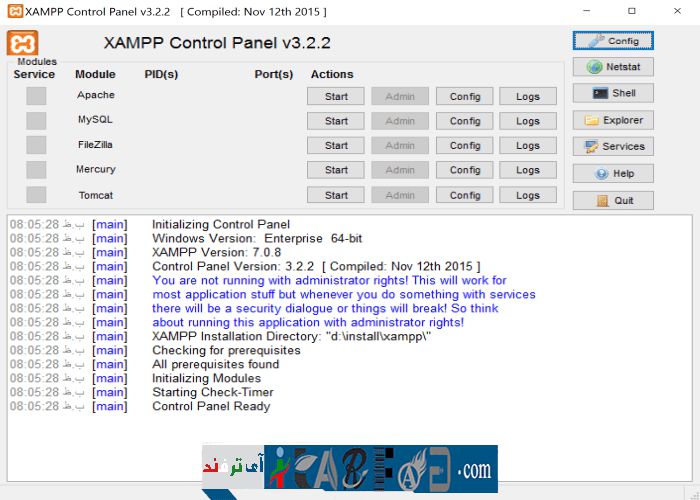The image size is (700, 500).
Task: Open the main Config settings button
Action: coord(613,41)
